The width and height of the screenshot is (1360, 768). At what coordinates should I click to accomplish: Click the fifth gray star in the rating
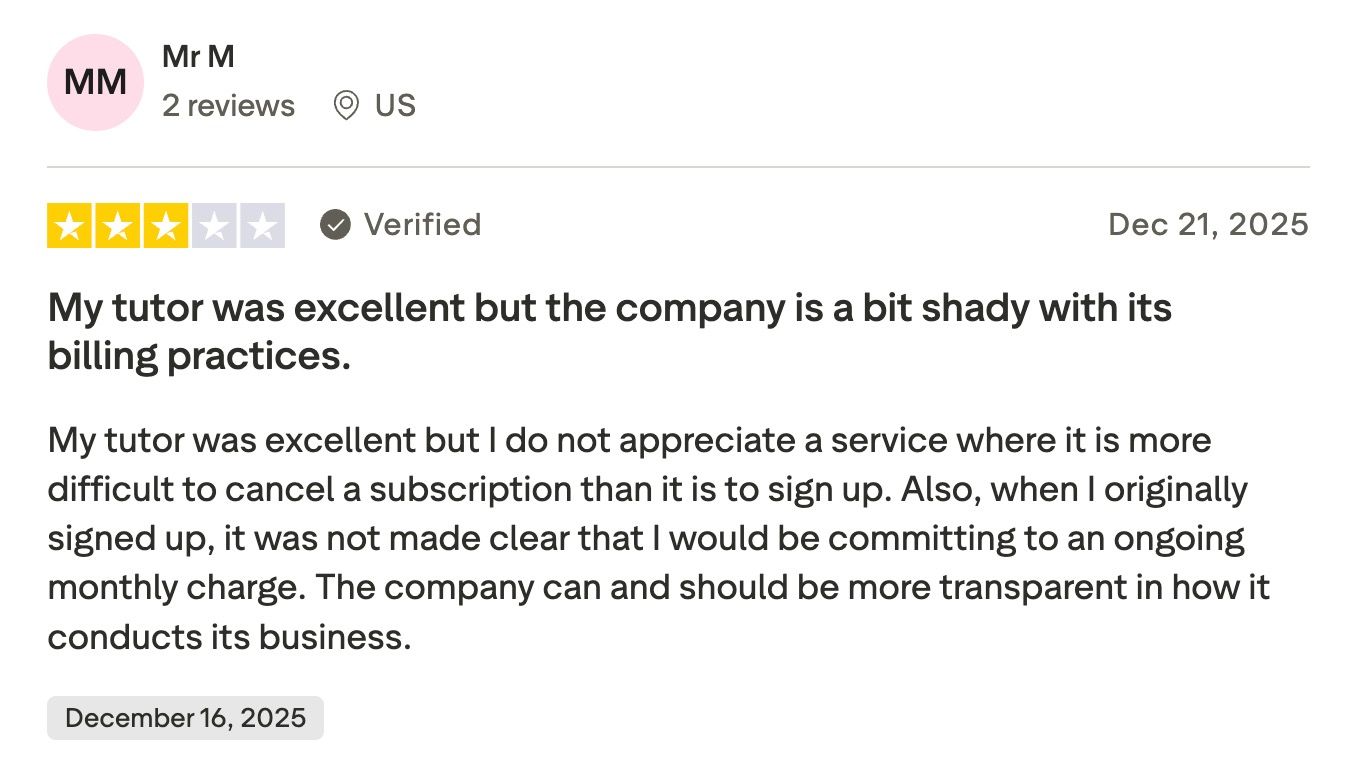tap(261, 225)
